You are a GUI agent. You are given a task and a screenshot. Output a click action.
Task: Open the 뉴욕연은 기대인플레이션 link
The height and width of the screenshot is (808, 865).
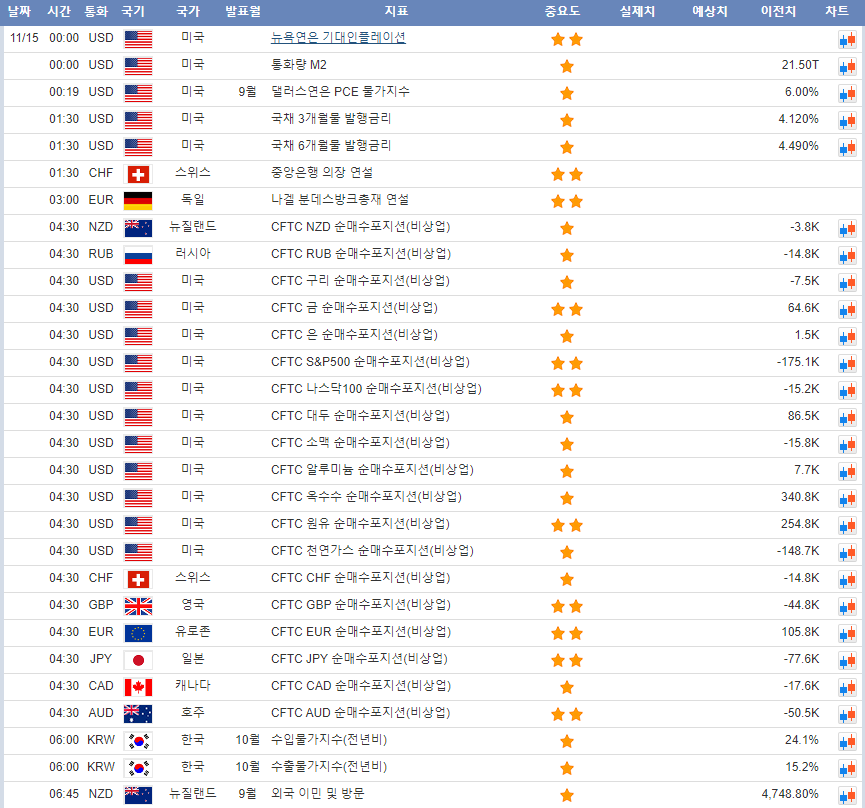click(x=338, y=38)
